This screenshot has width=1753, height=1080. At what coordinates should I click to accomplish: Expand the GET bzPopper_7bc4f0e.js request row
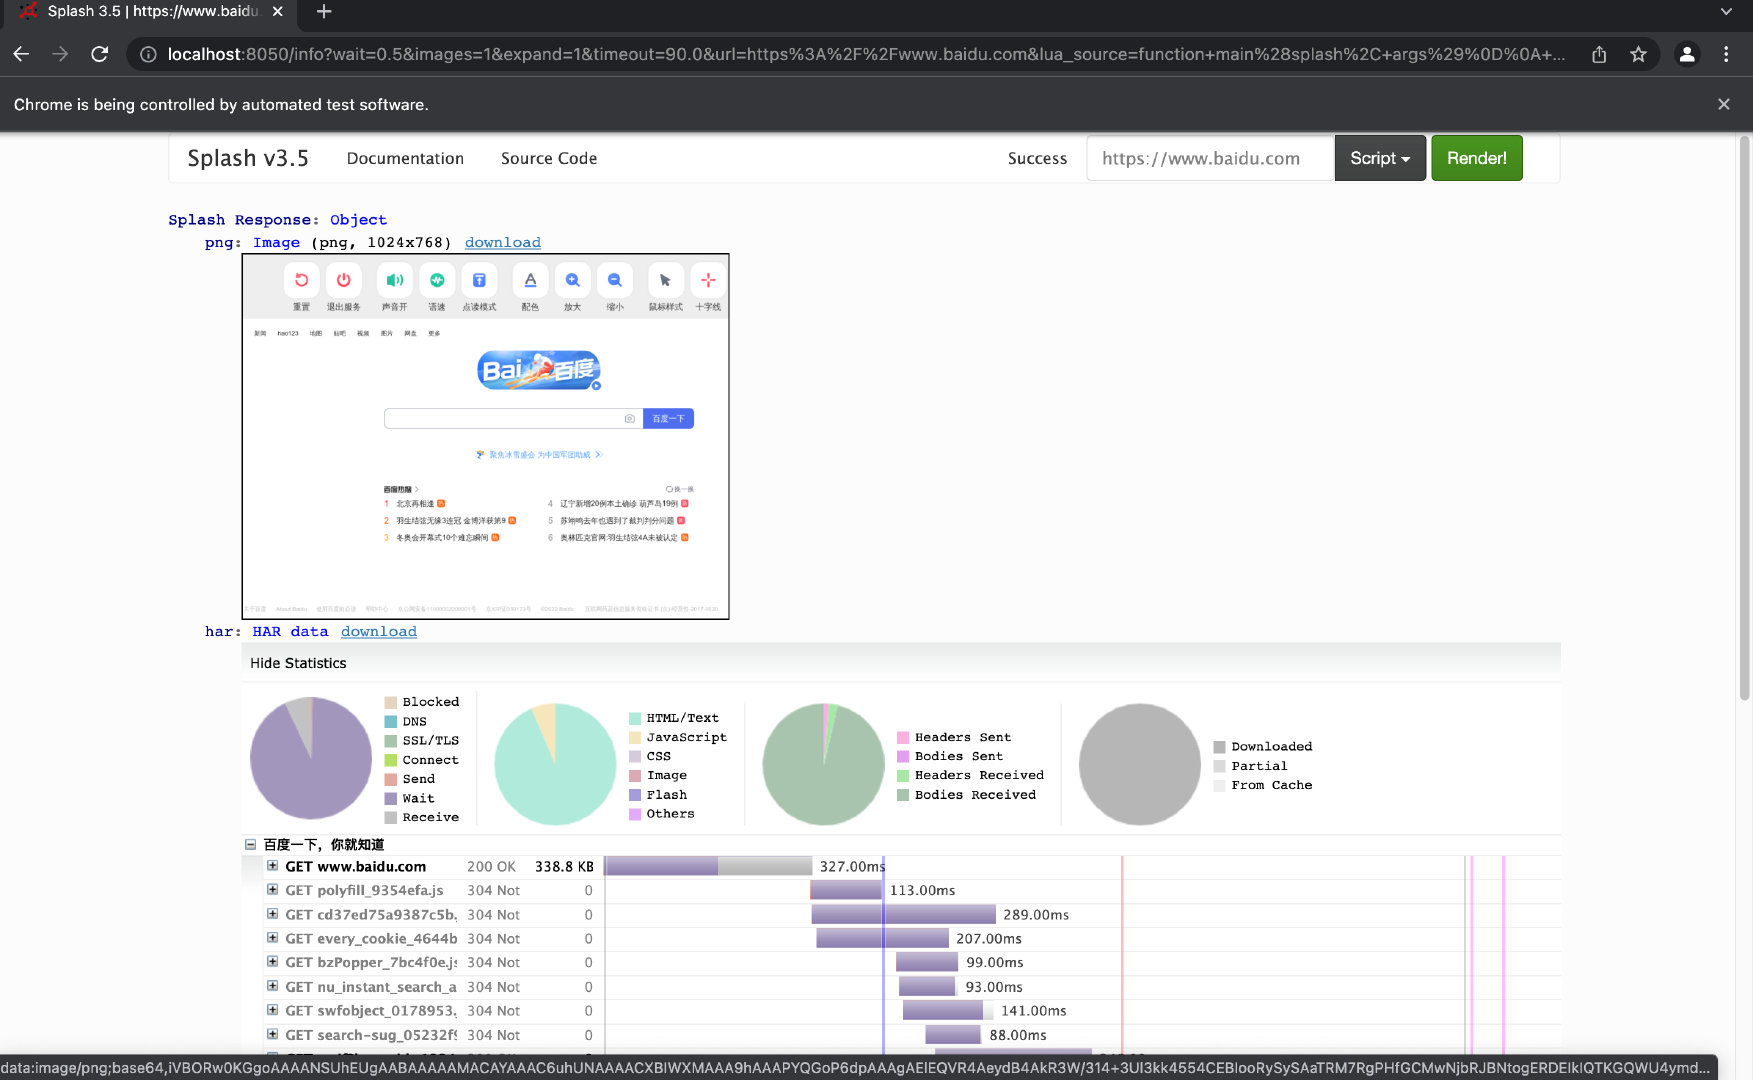[x=272, y=962]
